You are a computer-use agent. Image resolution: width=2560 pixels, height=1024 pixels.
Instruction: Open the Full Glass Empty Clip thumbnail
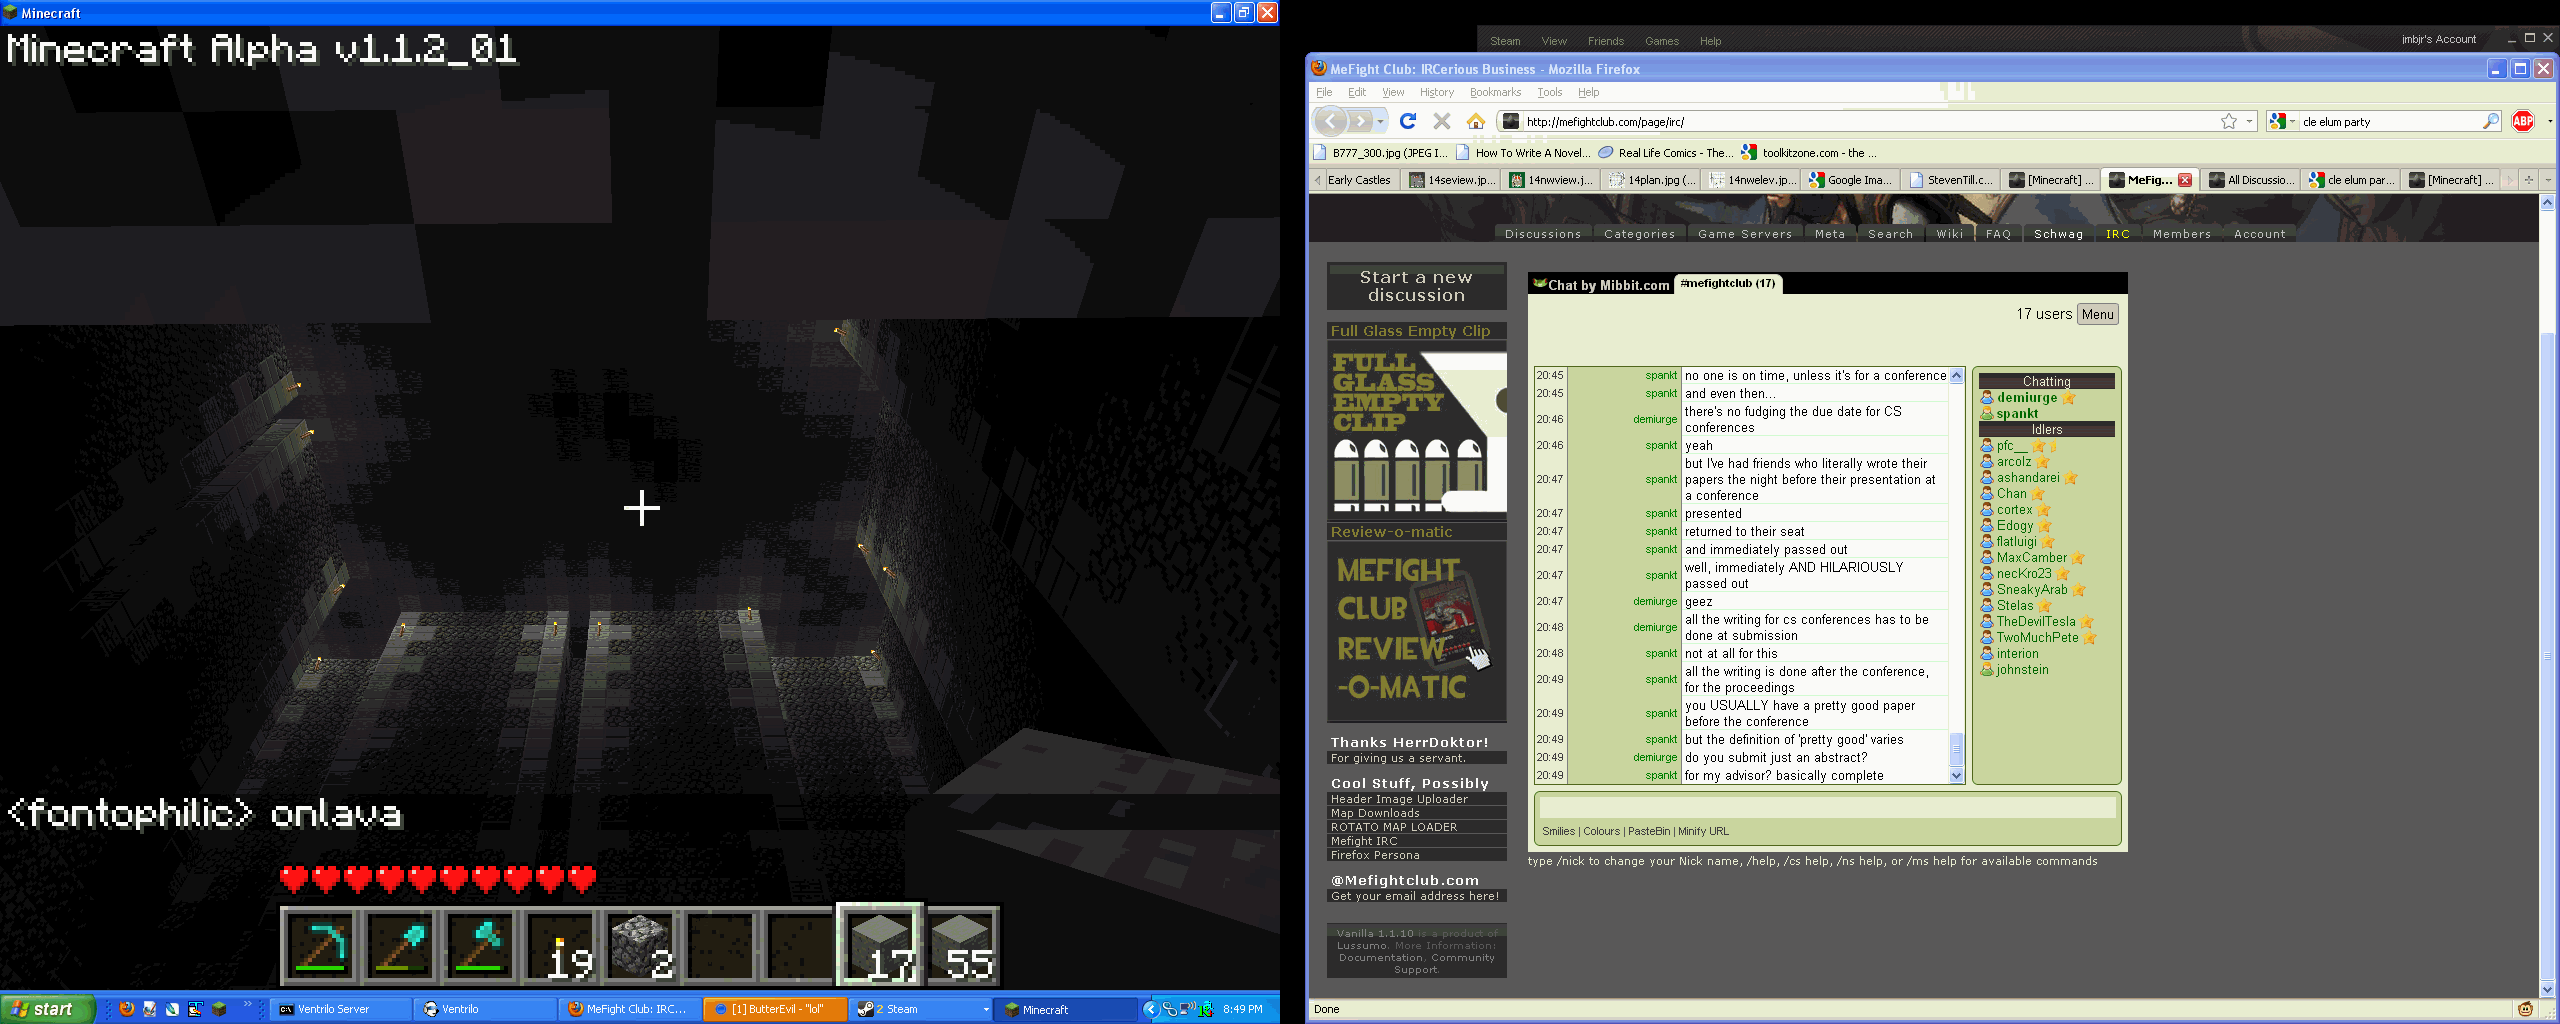(1416, 431)
